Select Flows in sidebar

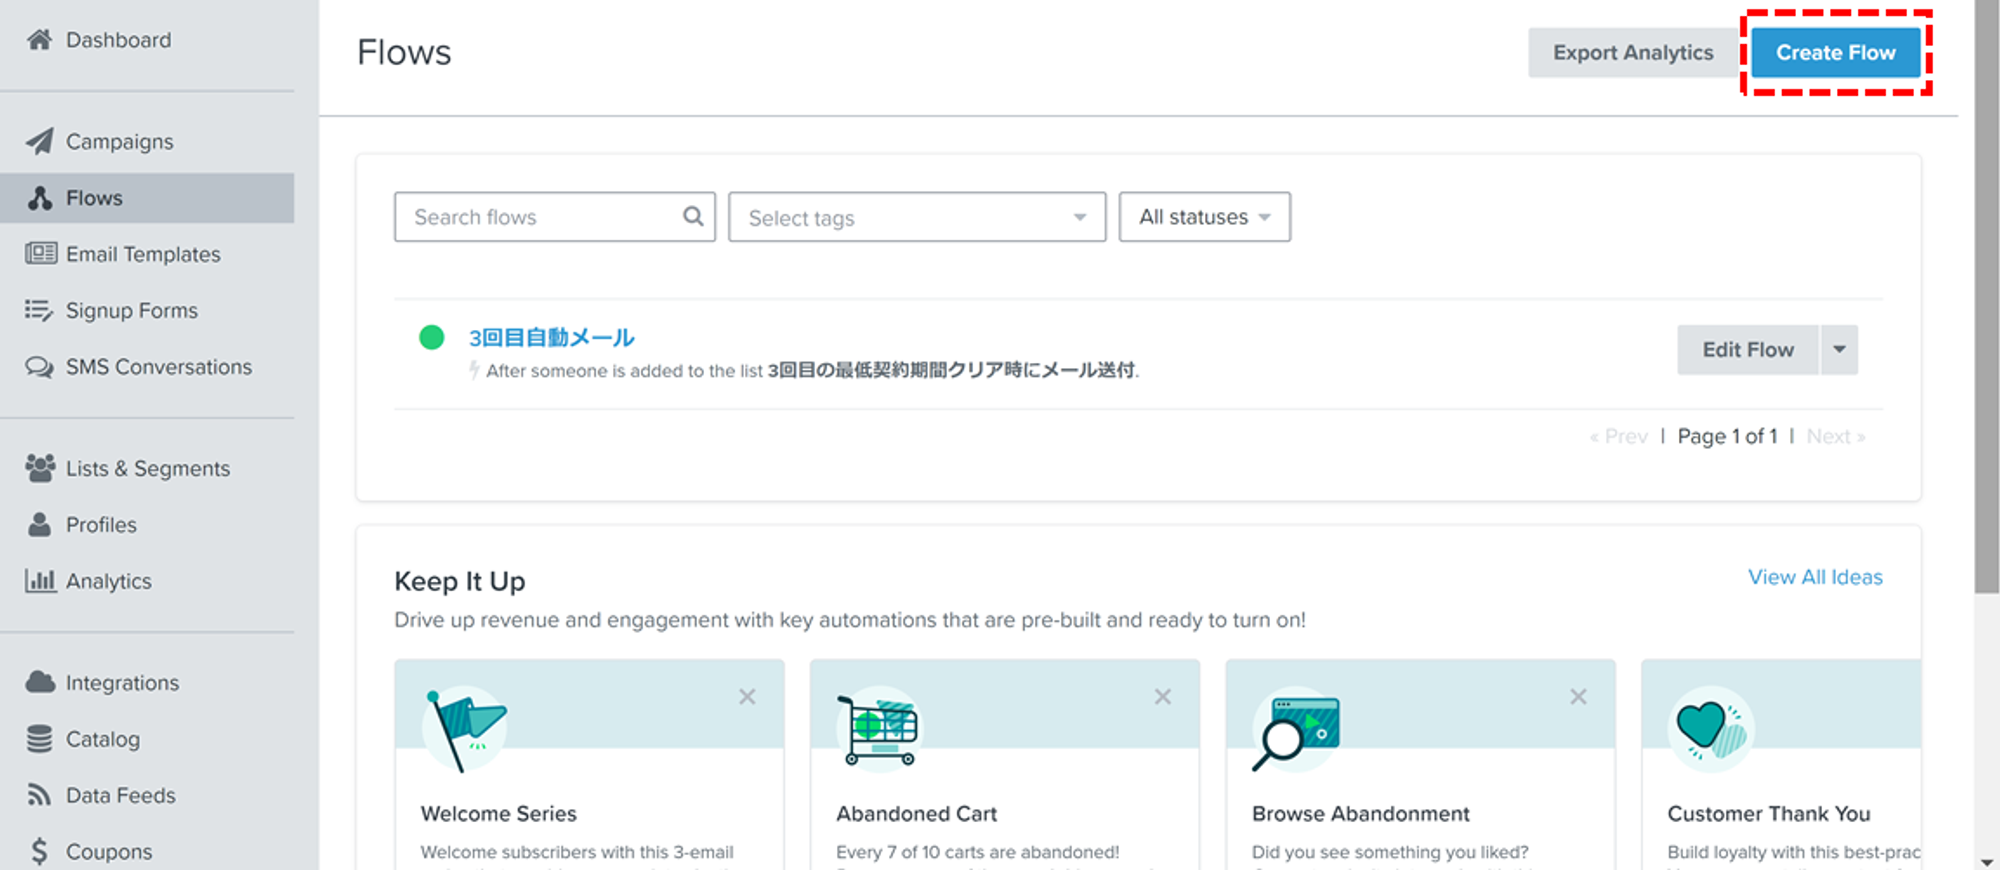(147, 198)
